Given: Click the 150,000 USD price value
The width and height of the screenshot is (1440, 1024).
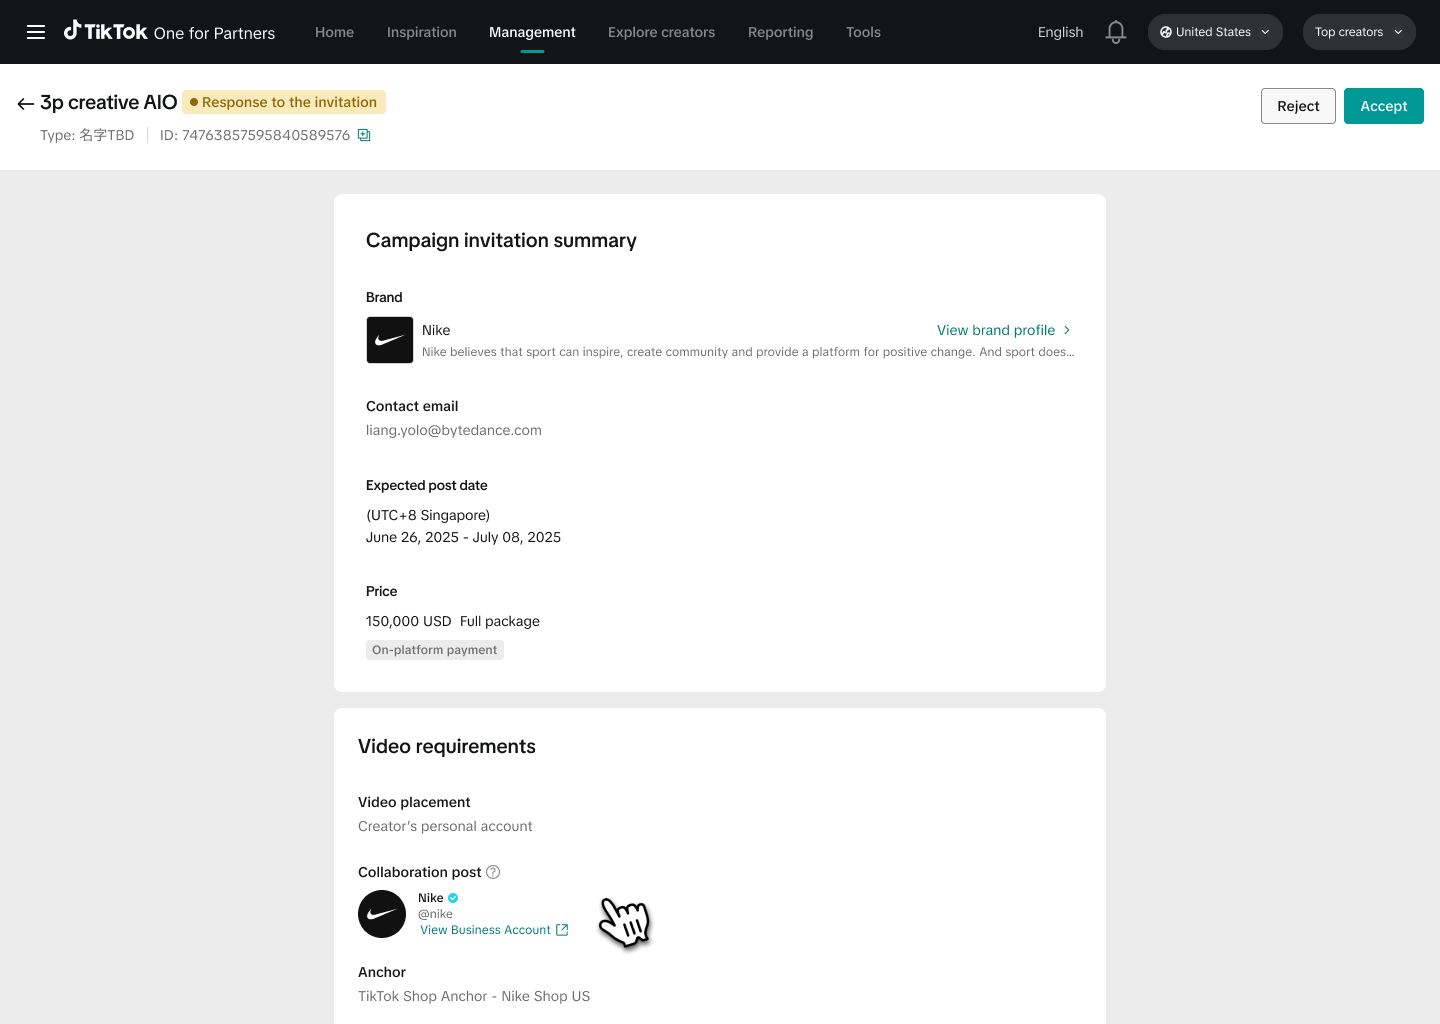Looking at the screenshot, I should coord(408,621).
